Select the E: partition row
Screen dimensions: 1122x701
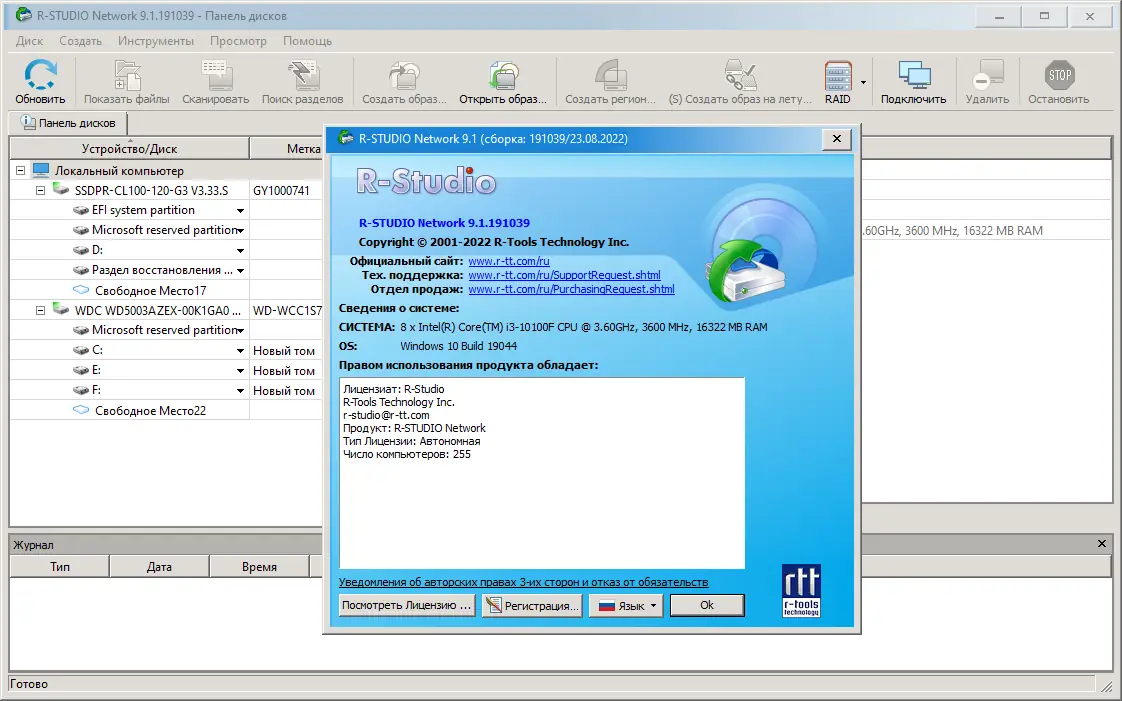(165, 371)
